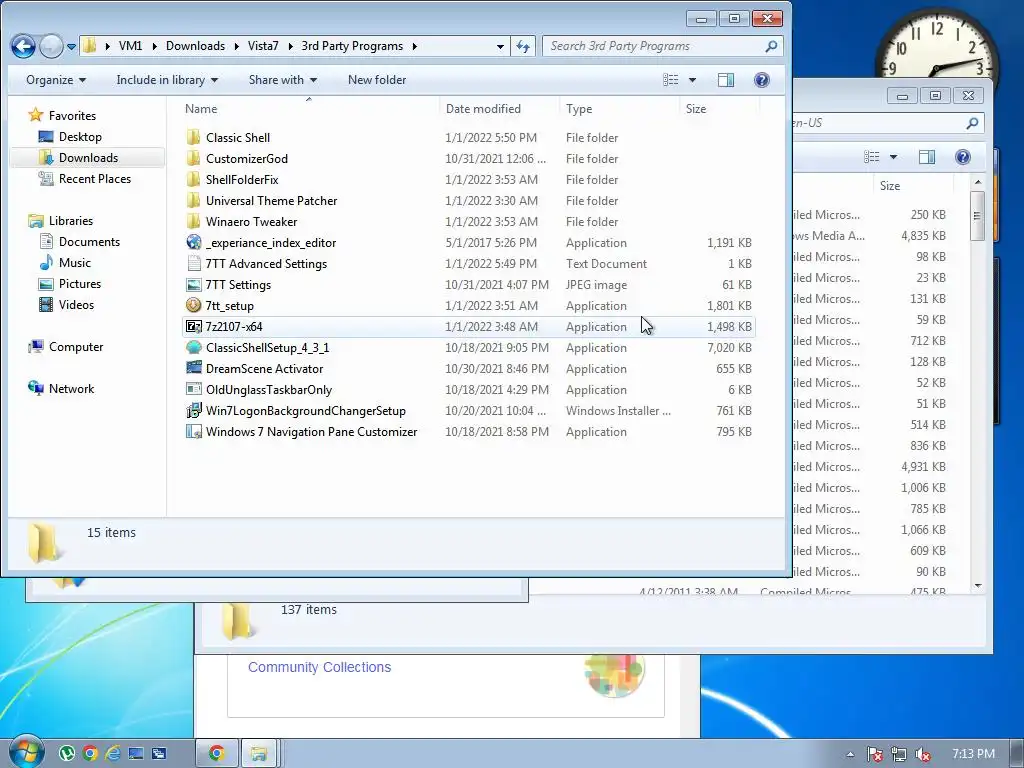Screen dimensions: 1024x768
Task: Click the Forward navigation arrow button
Action: (51, 46)
